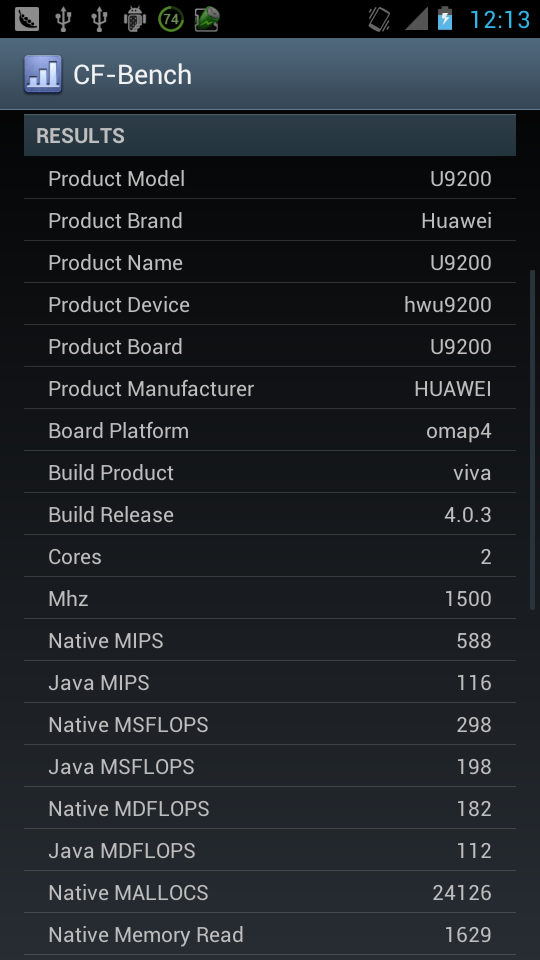Image resolution: width=540 pixels, height=960 pixels.
Task: Tap the signal strength indicator
Action: coord(416,19)
